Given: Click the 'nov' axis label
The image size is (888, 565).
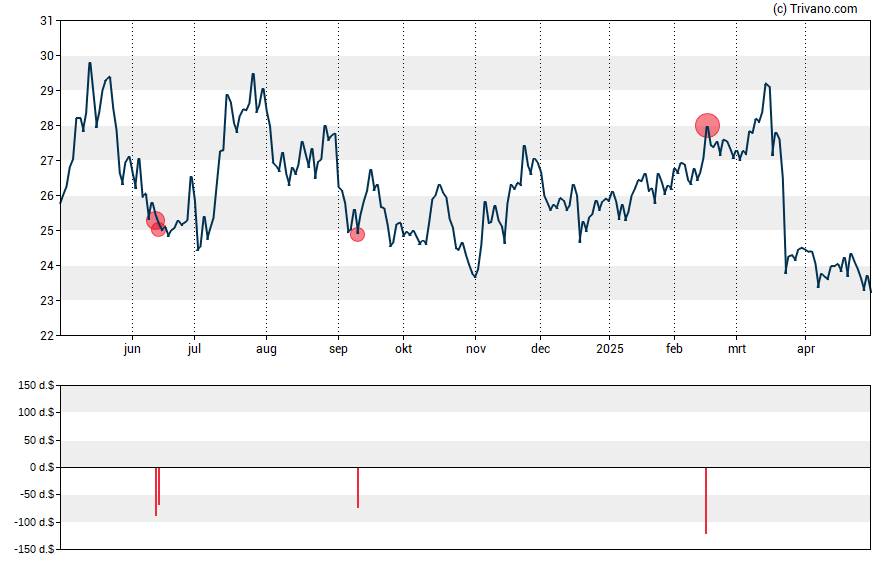Looking at the screenshot, I should 476,349.
